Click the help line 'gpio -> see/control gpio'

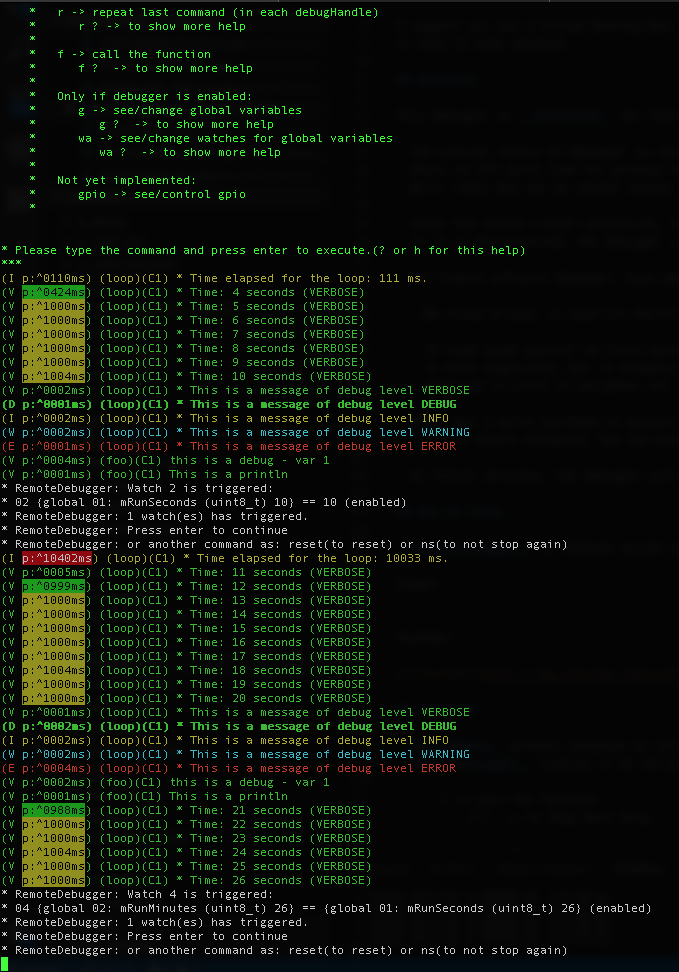pos(162,194)
